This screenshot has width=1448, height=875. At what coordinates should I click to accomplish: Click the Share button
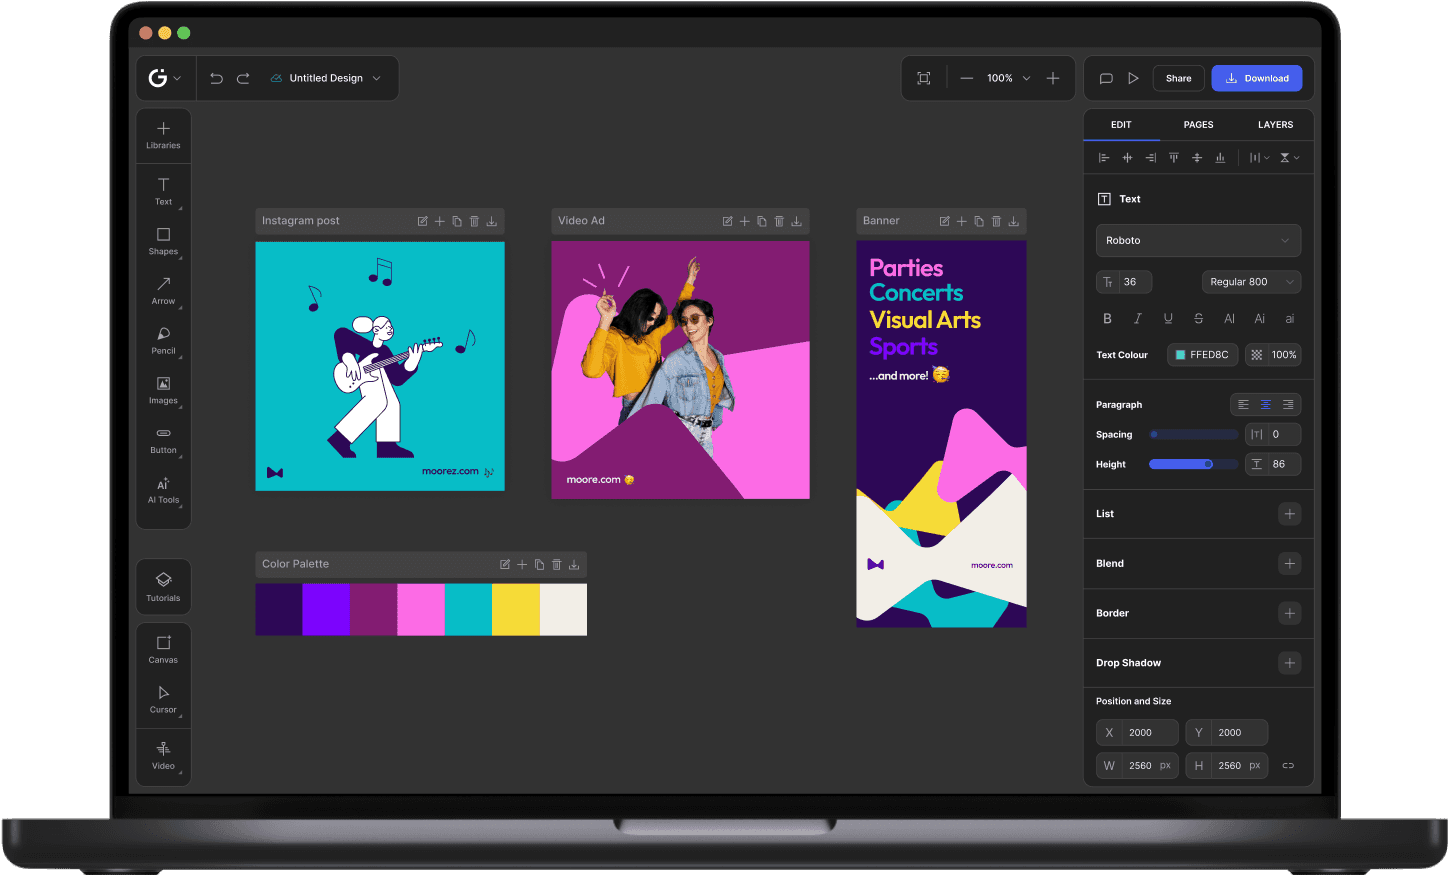pyautogui.click(x=1178, y=78)
